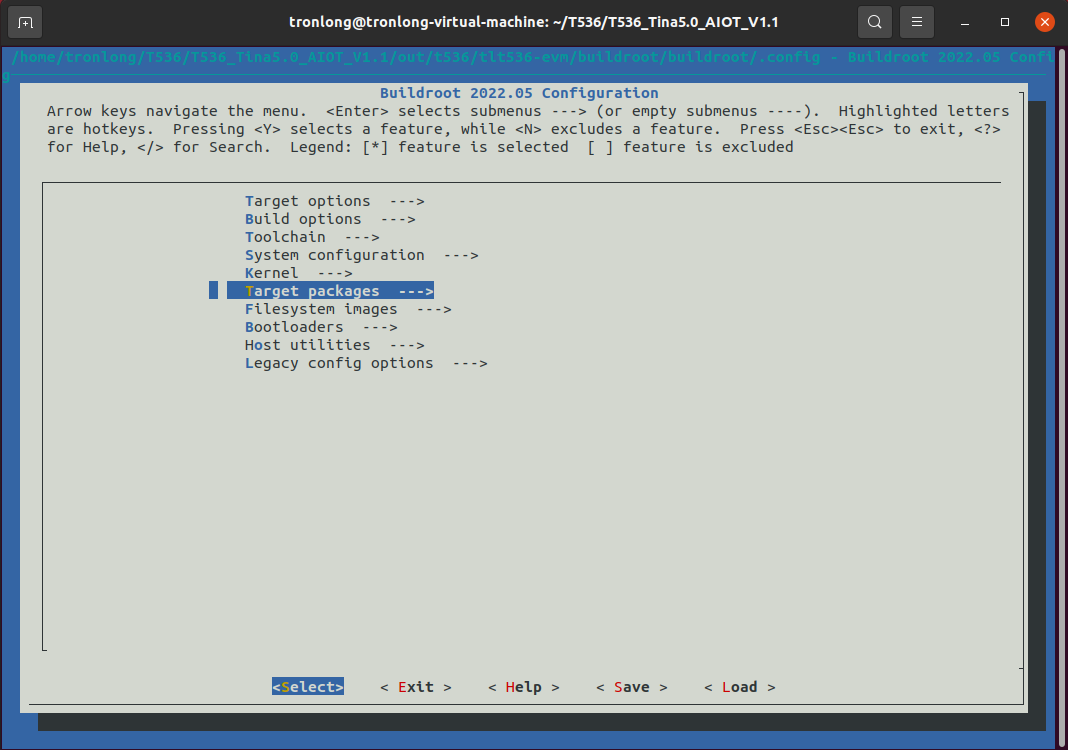1068x750 pixels.
Task: Select highlighted Target packages entry
Action: tap(330, 291)
